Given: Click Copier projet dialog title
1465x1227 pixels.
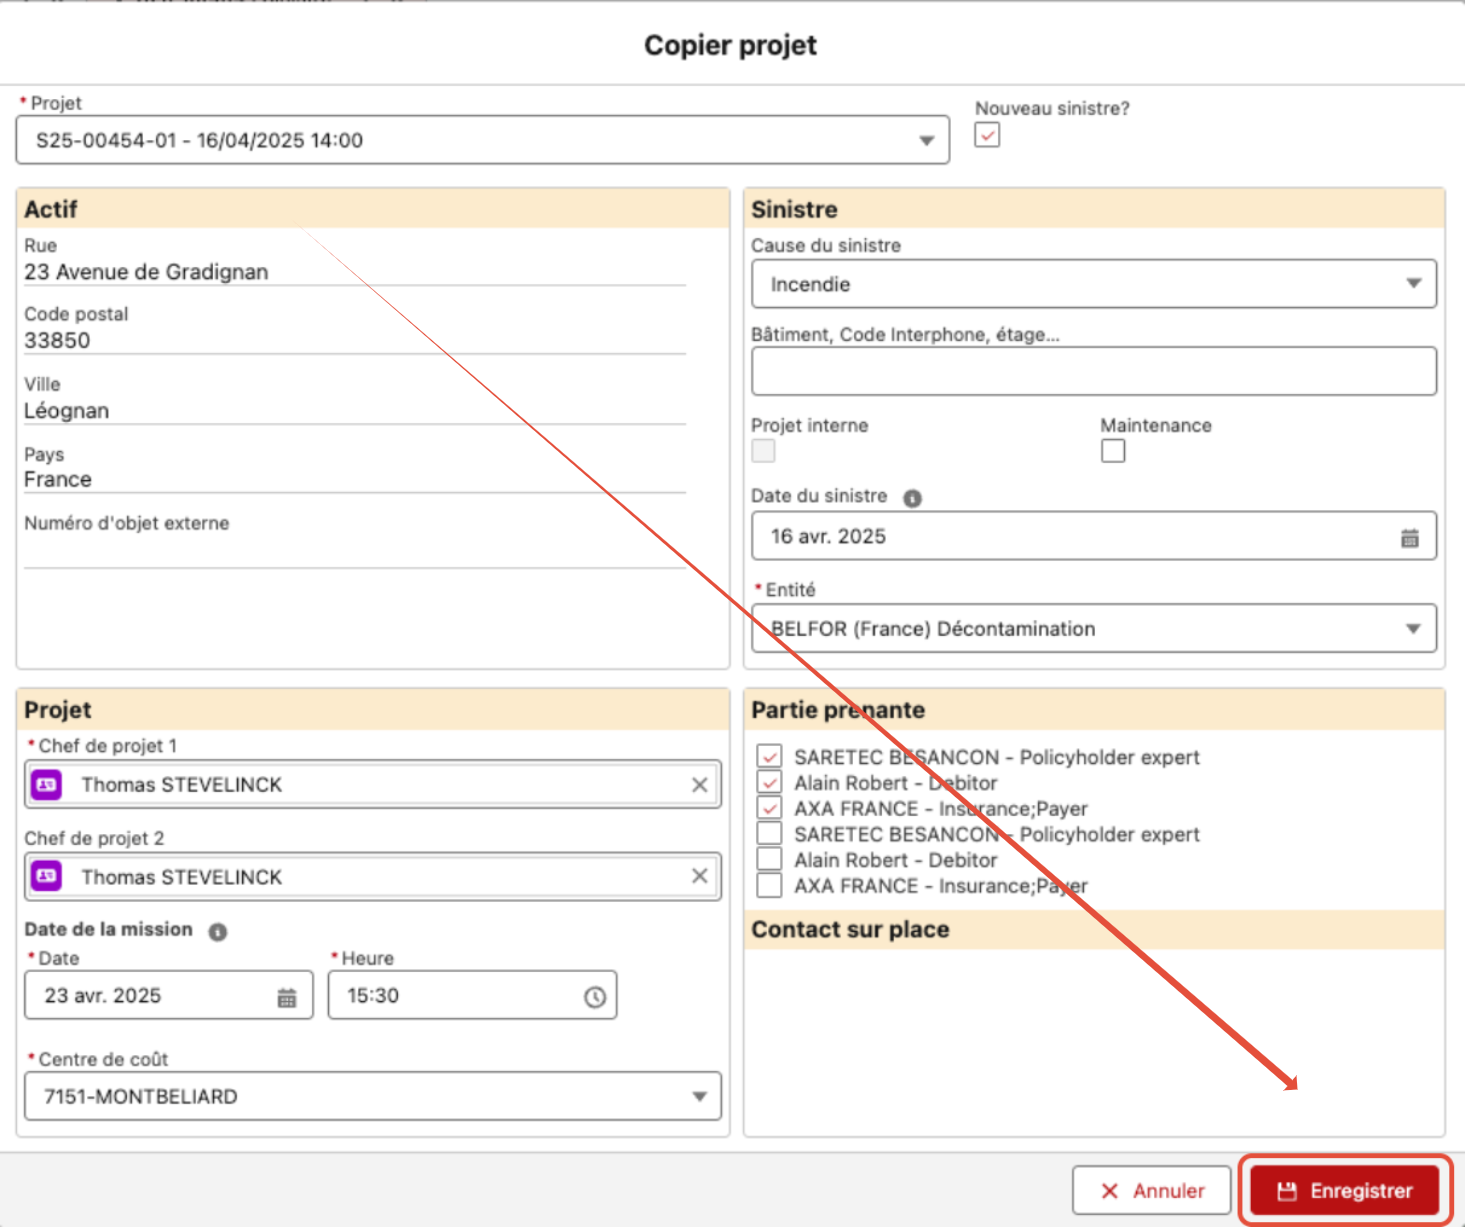Looking at the screenshot, I should point(731,45).
